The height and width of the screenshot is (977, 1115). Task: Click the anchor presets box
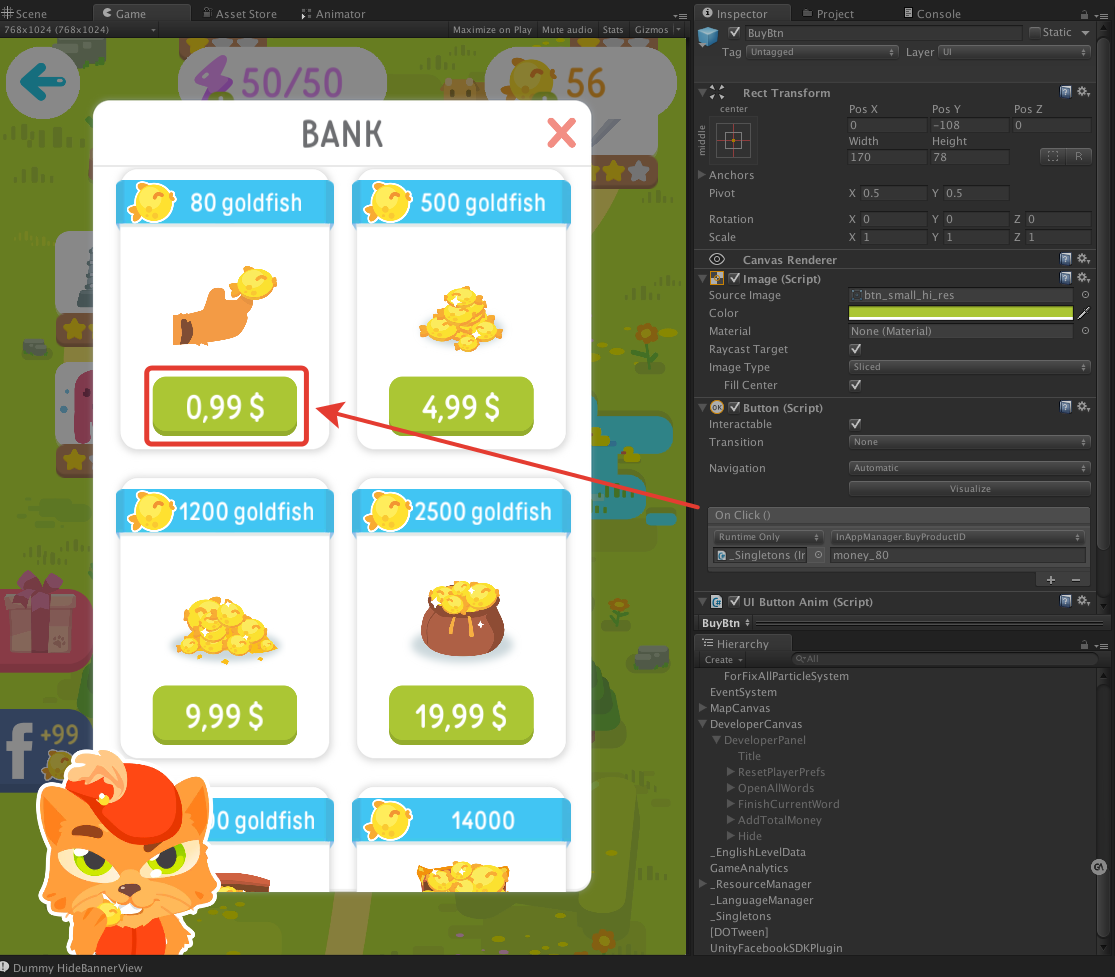[x=733, y=140]
